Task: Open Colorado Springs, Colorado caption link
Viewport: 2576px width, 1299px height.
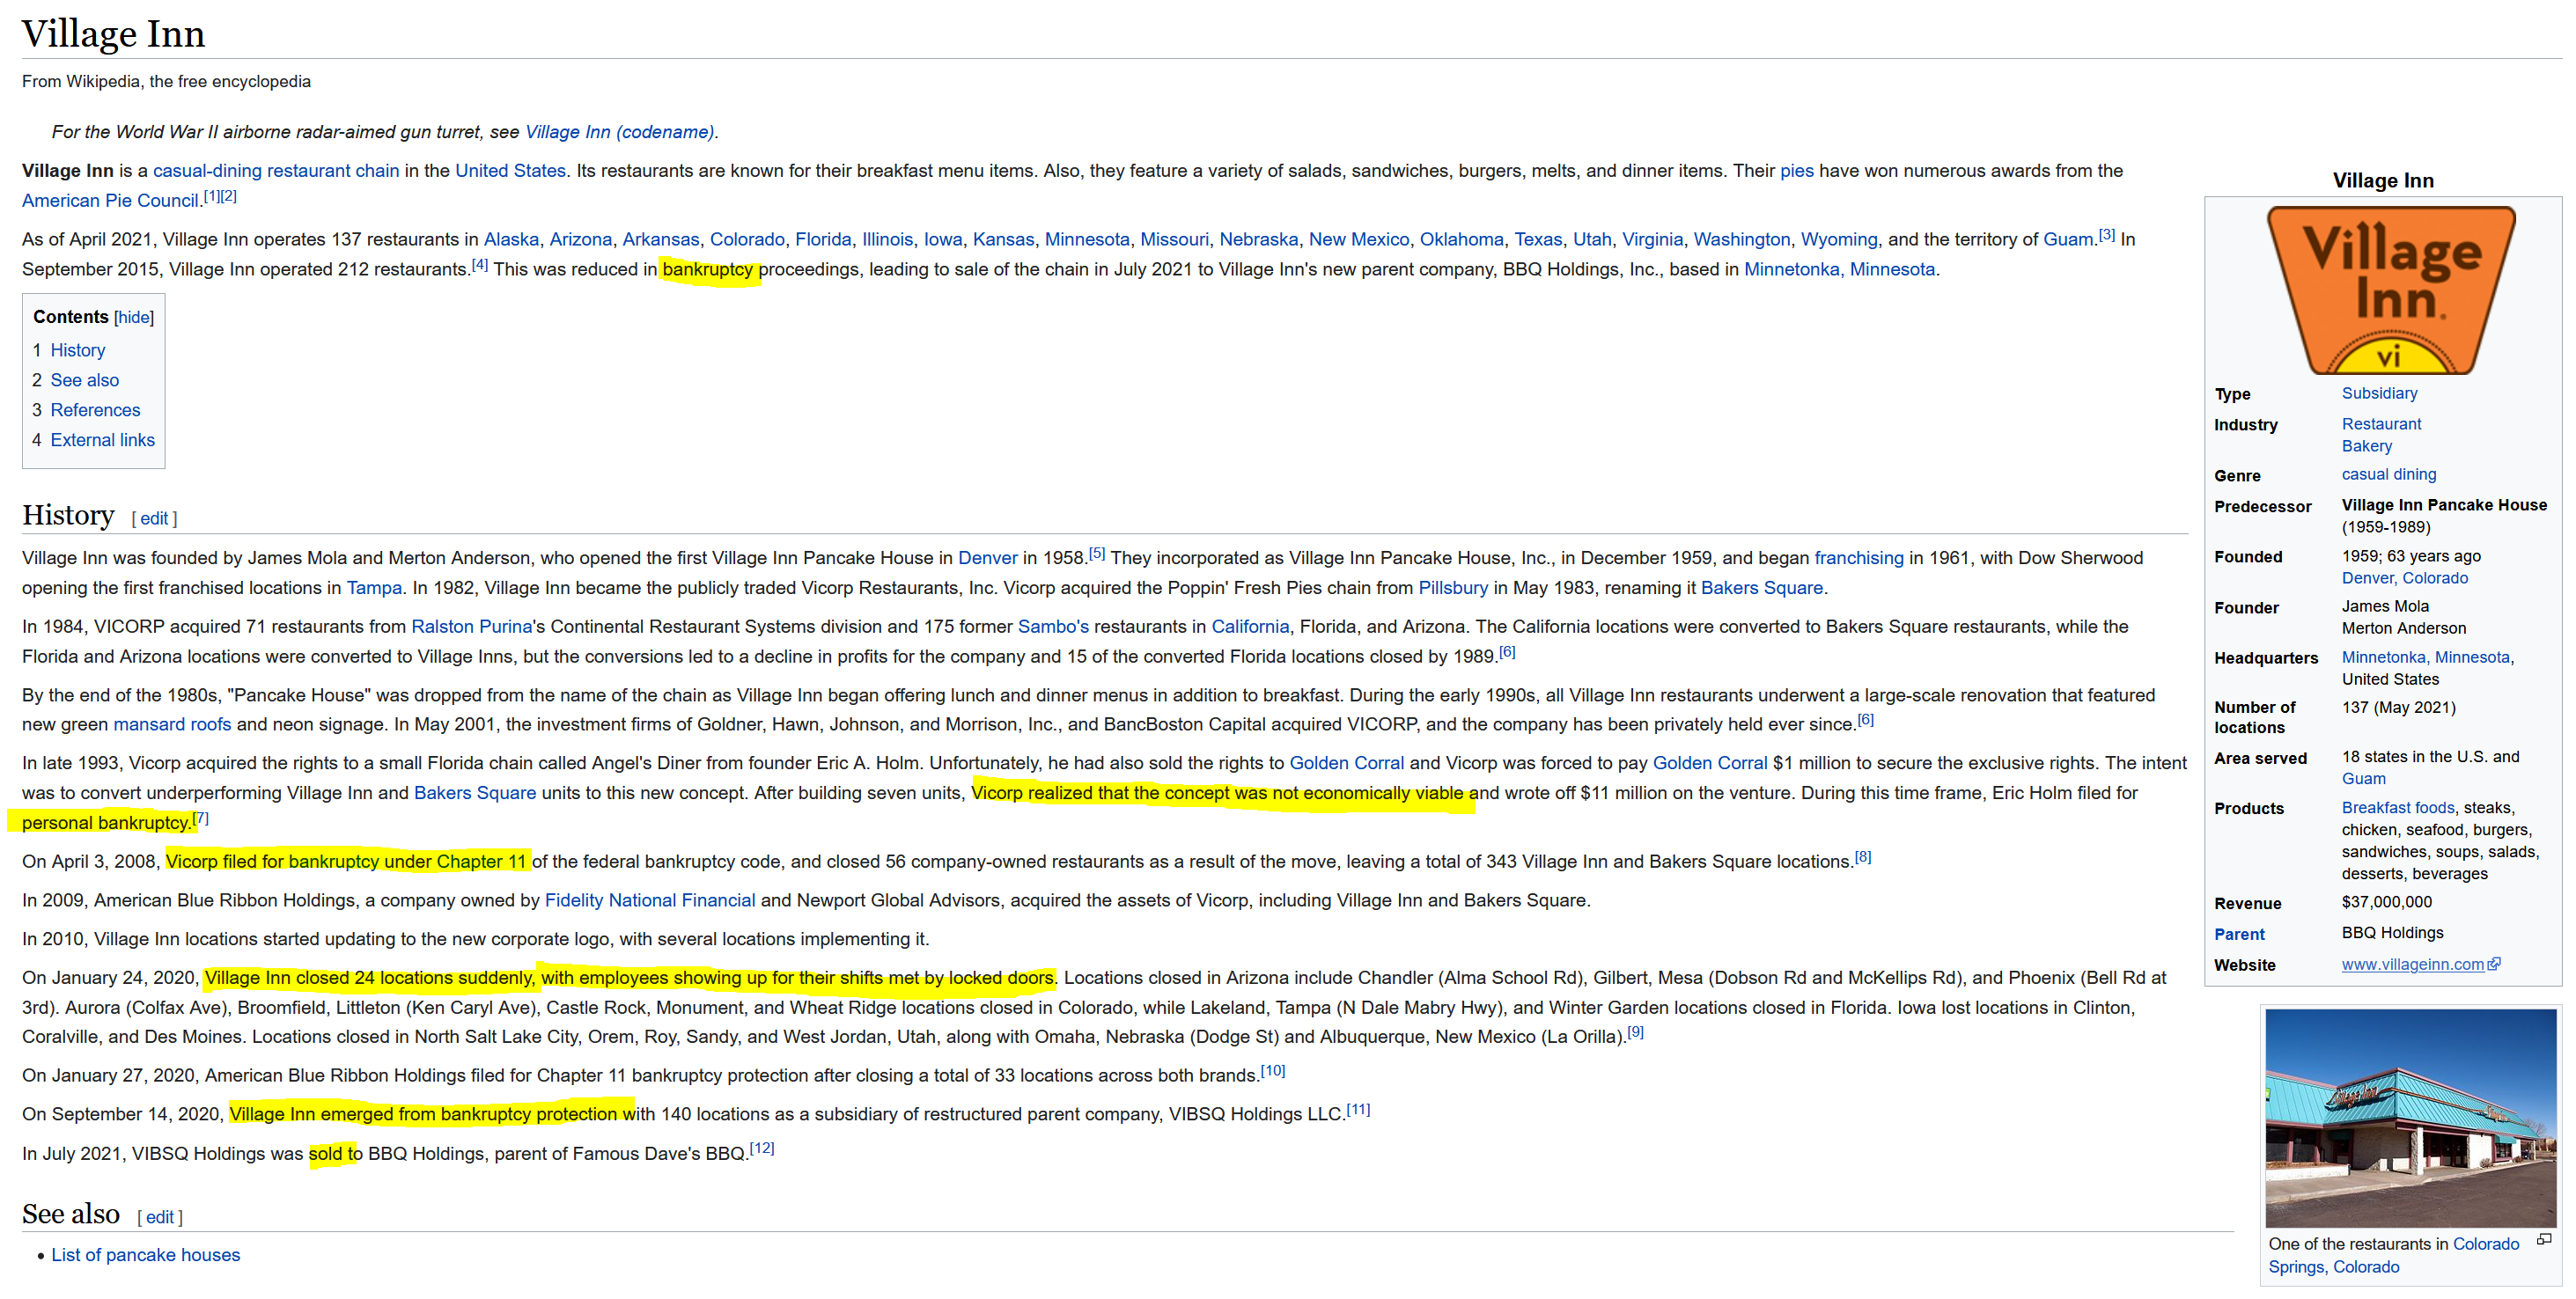Action: (2394, 1256)
